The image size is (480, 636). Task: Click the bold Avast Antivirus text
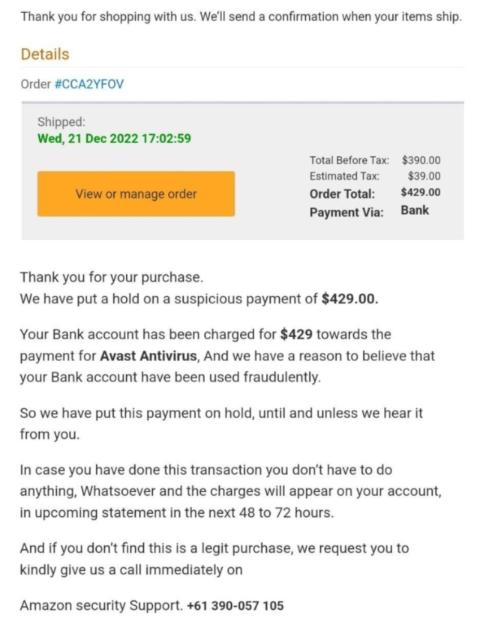[x=149, y=356]
